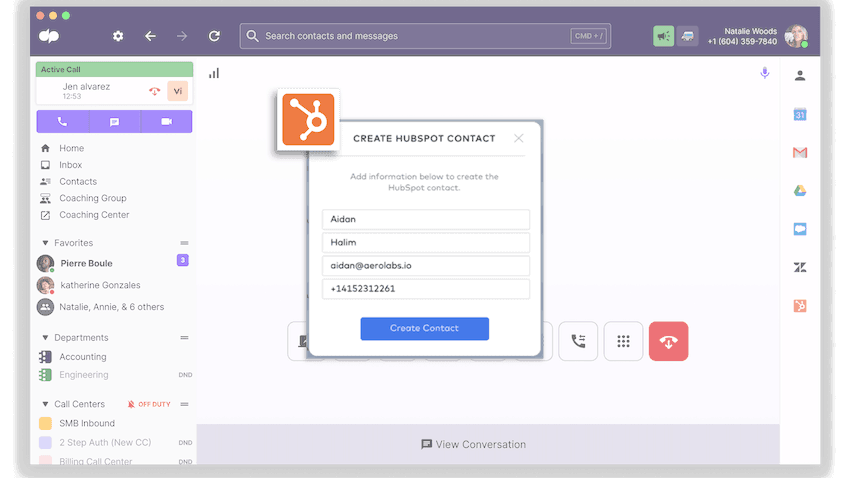Open settings gear in top bar
This screenshot has height=478, width=850.
[x=118, y=36]
